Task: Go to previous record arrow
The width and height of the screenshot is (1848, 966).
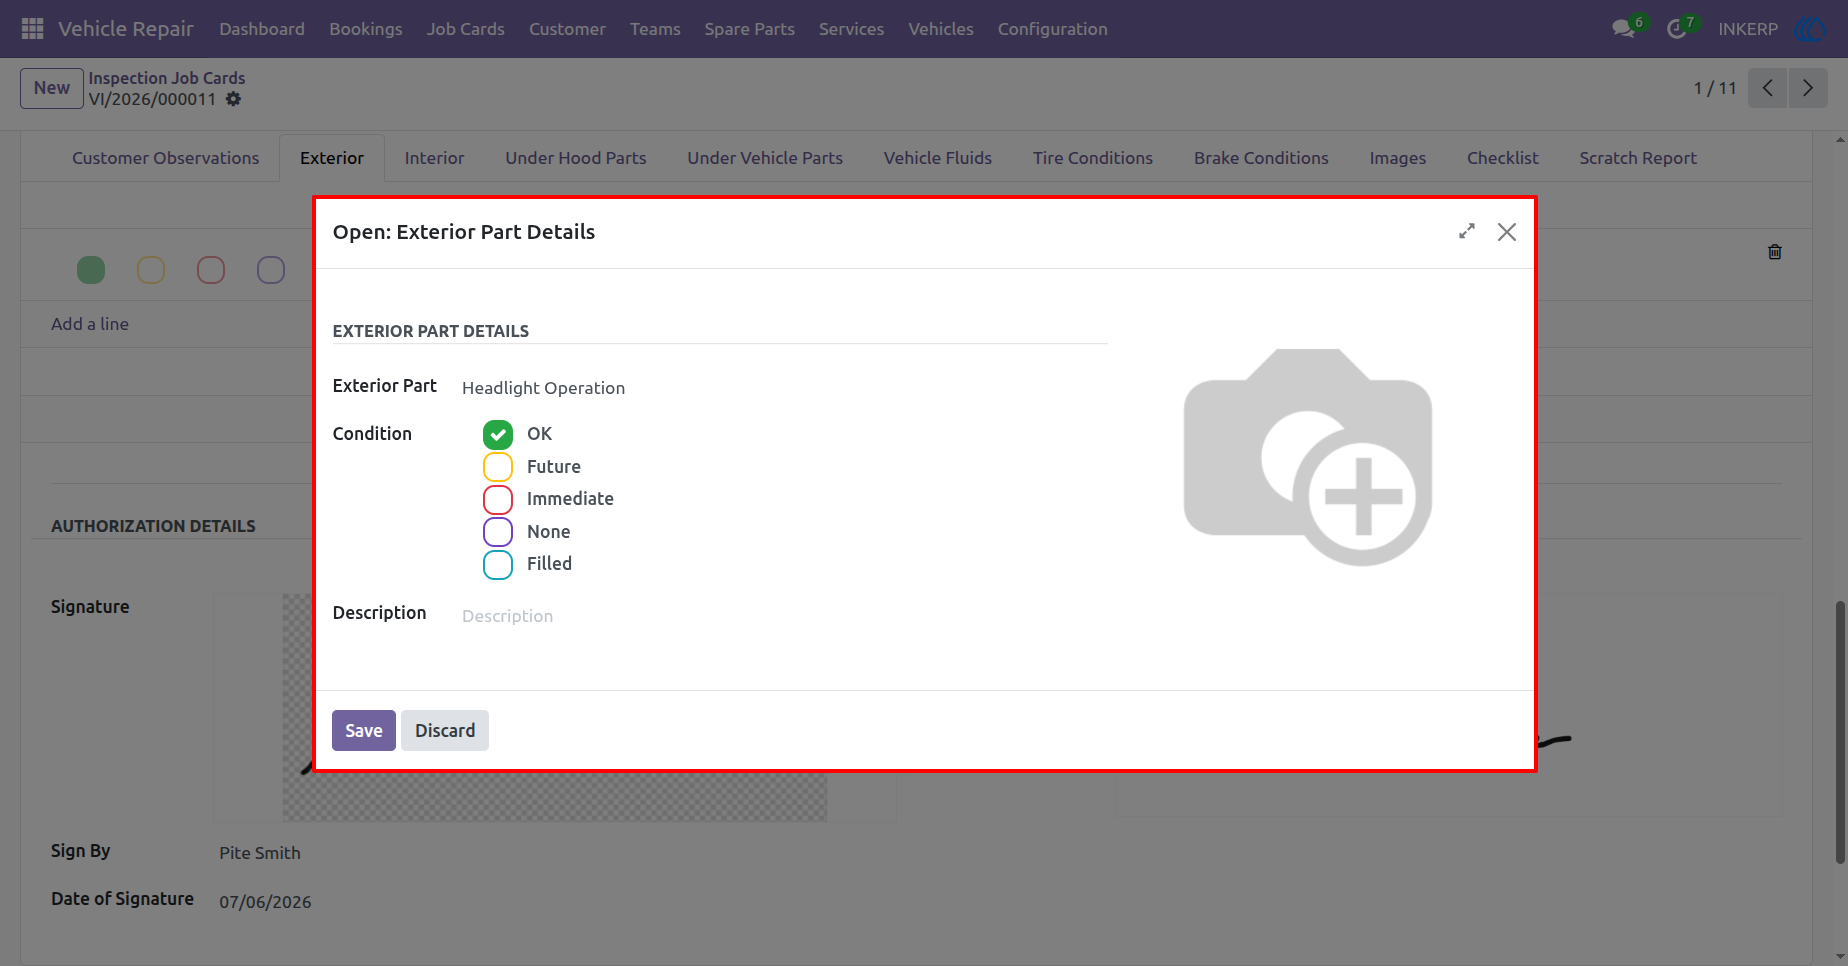Action: coord(1768,88)
